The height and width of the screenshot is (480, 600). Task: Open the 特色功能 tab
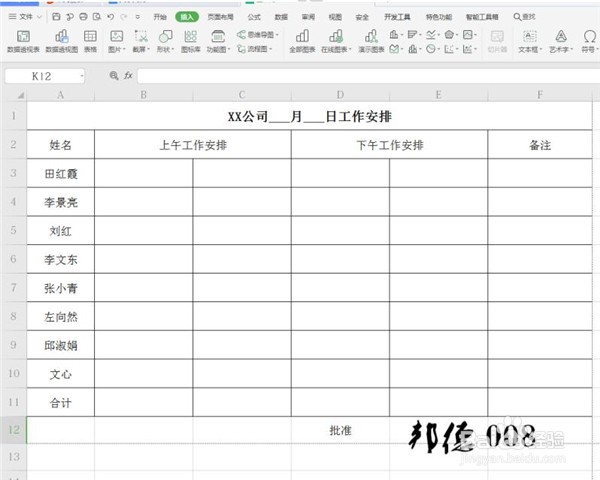tap(439, 17)
